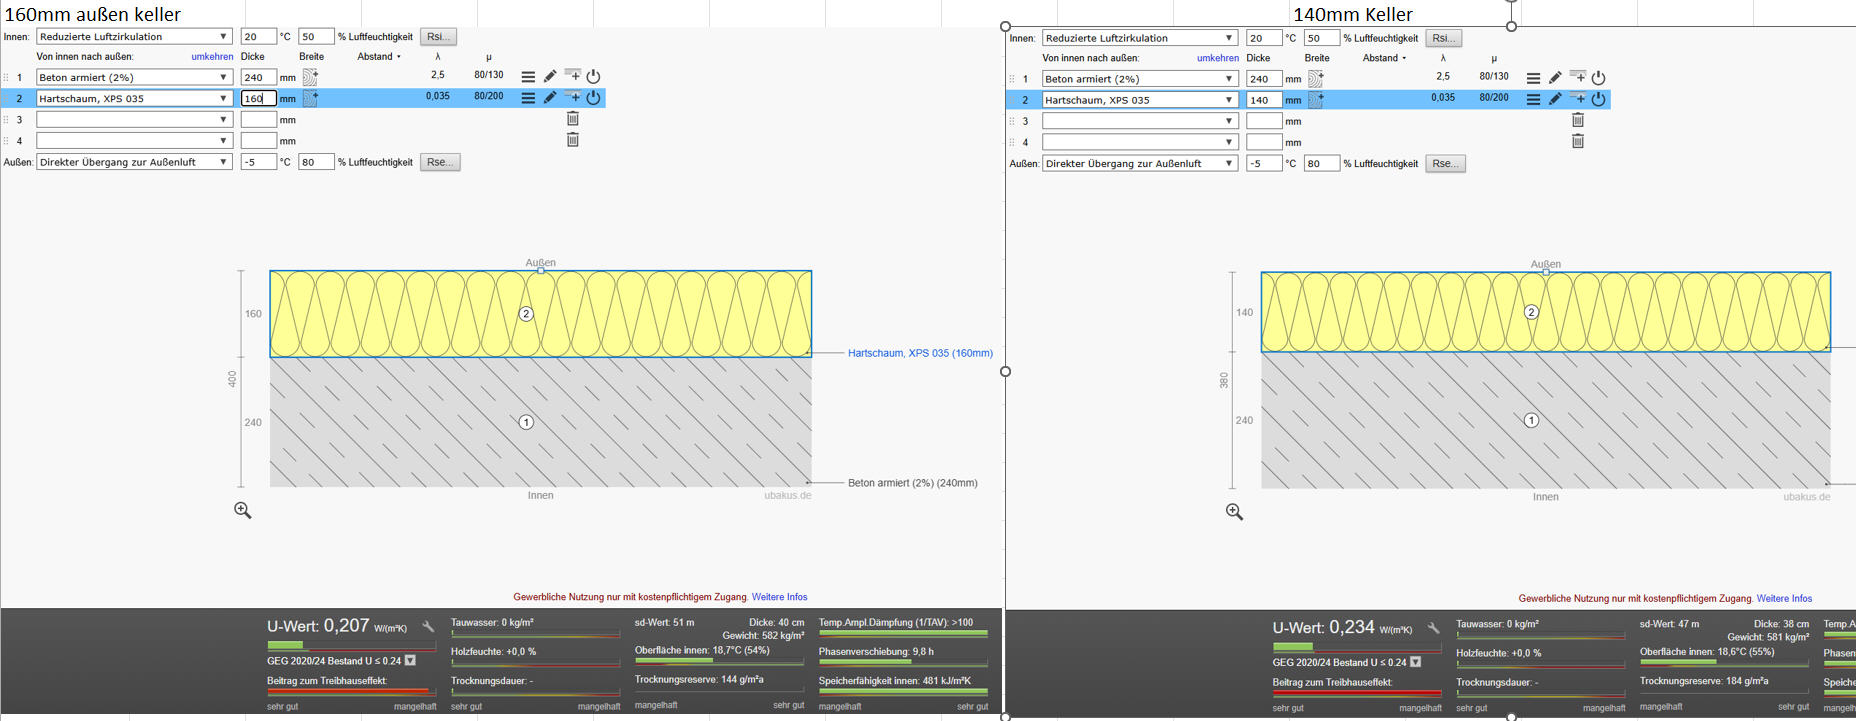Click the Dicke field showing 140 mm
The image size is (1856, 721).
tap(1263, 100)
